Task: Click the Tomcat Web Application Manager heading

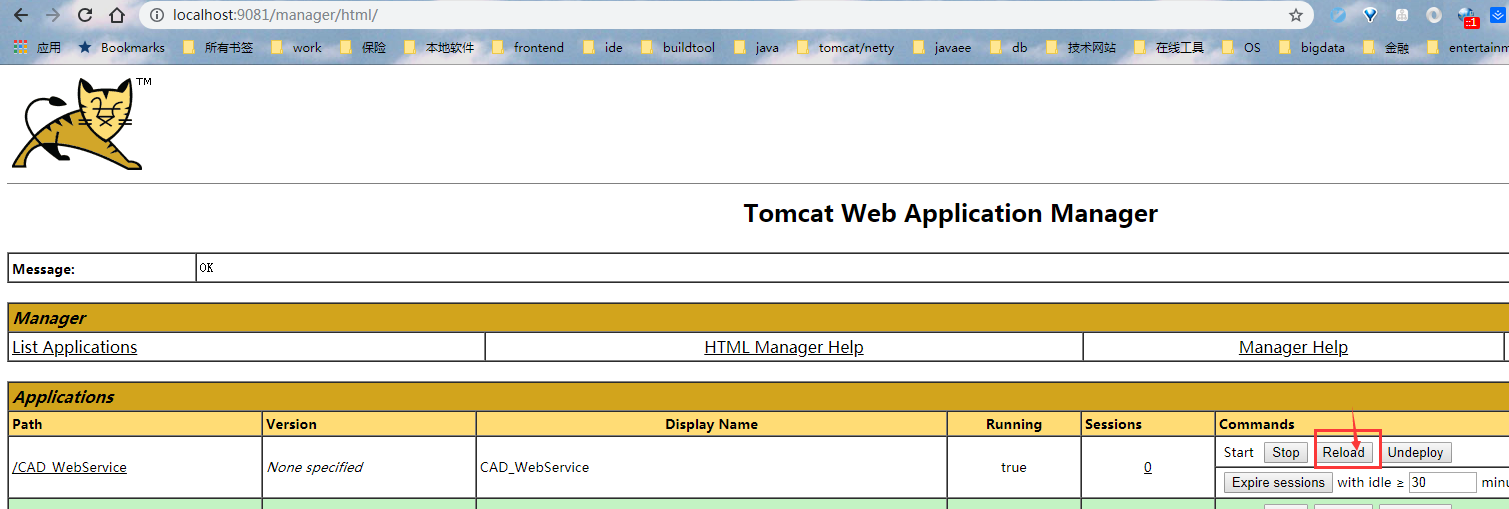Action: (x=950, y=213)
